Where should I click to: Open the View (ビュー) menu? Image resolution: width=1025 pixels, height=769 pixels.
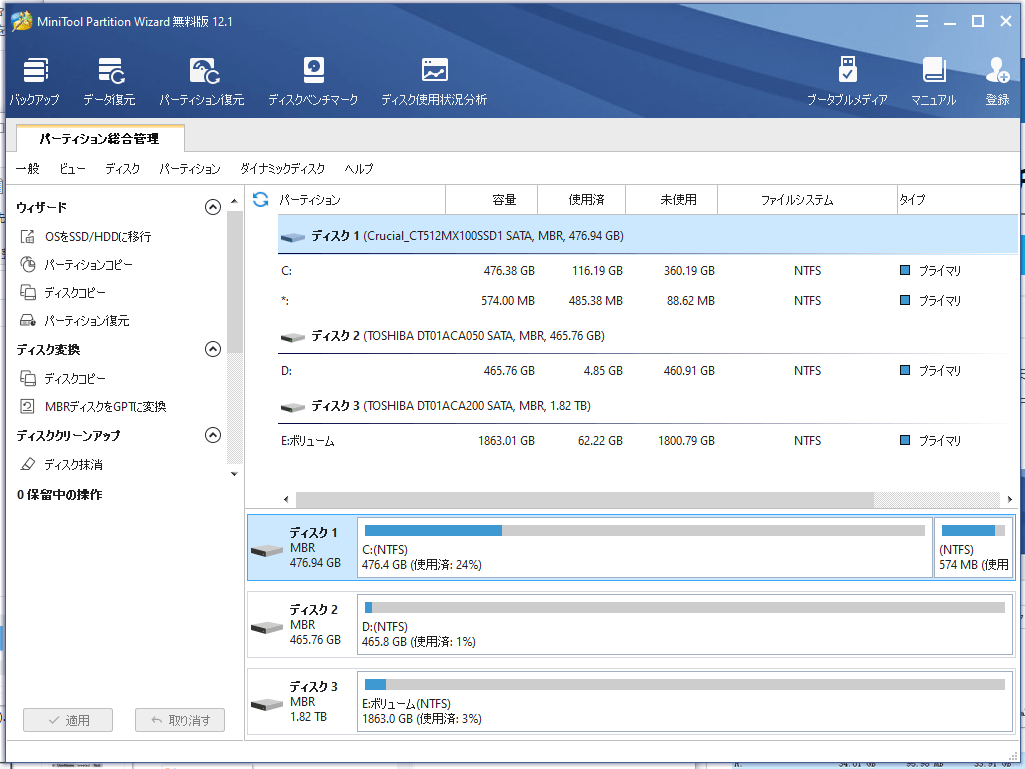(x=72, y=169)
